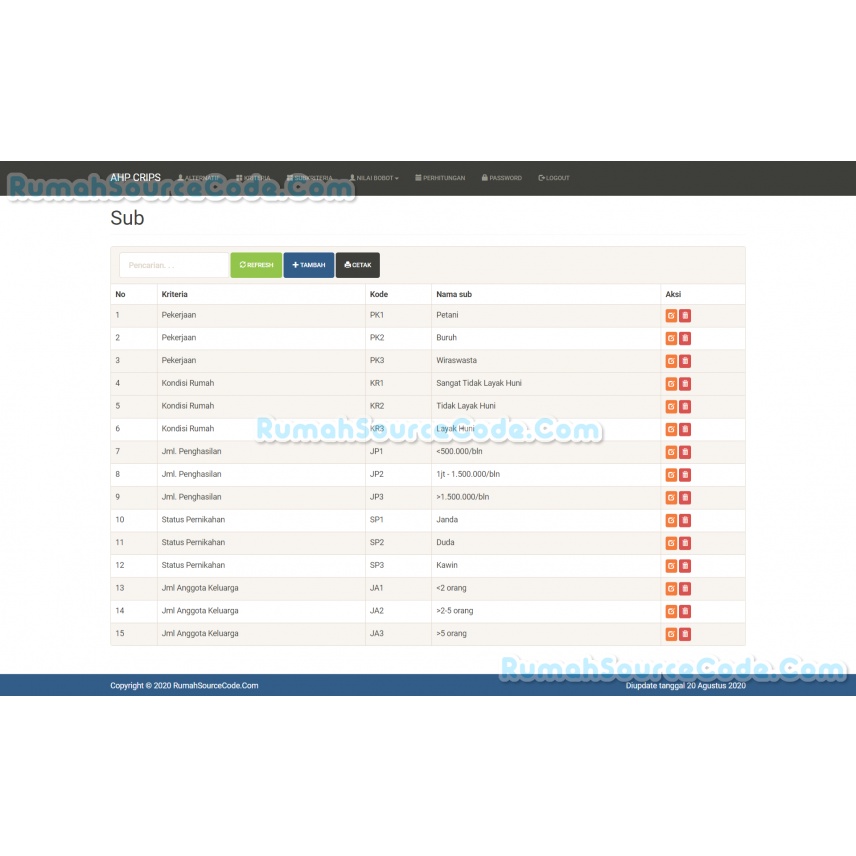Click the Copyright RumahSourceCode.Com footer text

184,686
